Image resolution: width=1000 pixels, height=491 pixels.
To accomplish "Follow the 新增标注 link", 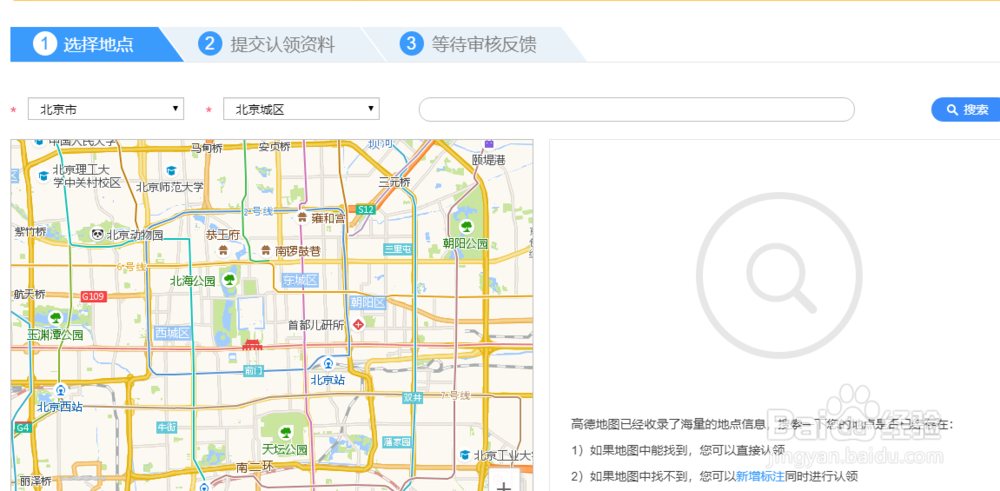I will coord(760,476).
